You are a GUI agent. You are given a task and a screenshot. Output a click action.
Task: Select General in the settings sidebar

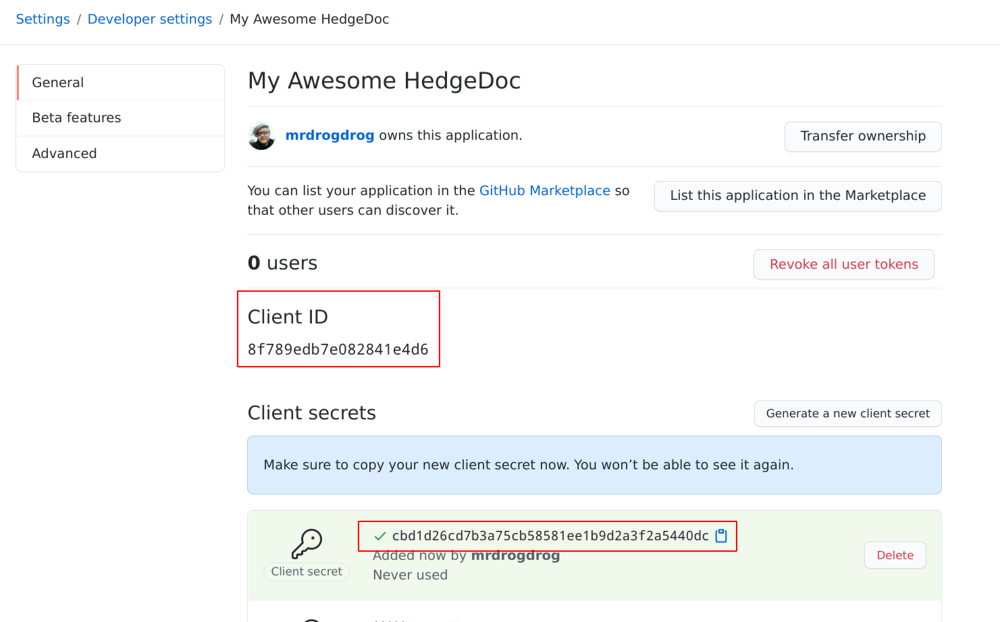57,82
